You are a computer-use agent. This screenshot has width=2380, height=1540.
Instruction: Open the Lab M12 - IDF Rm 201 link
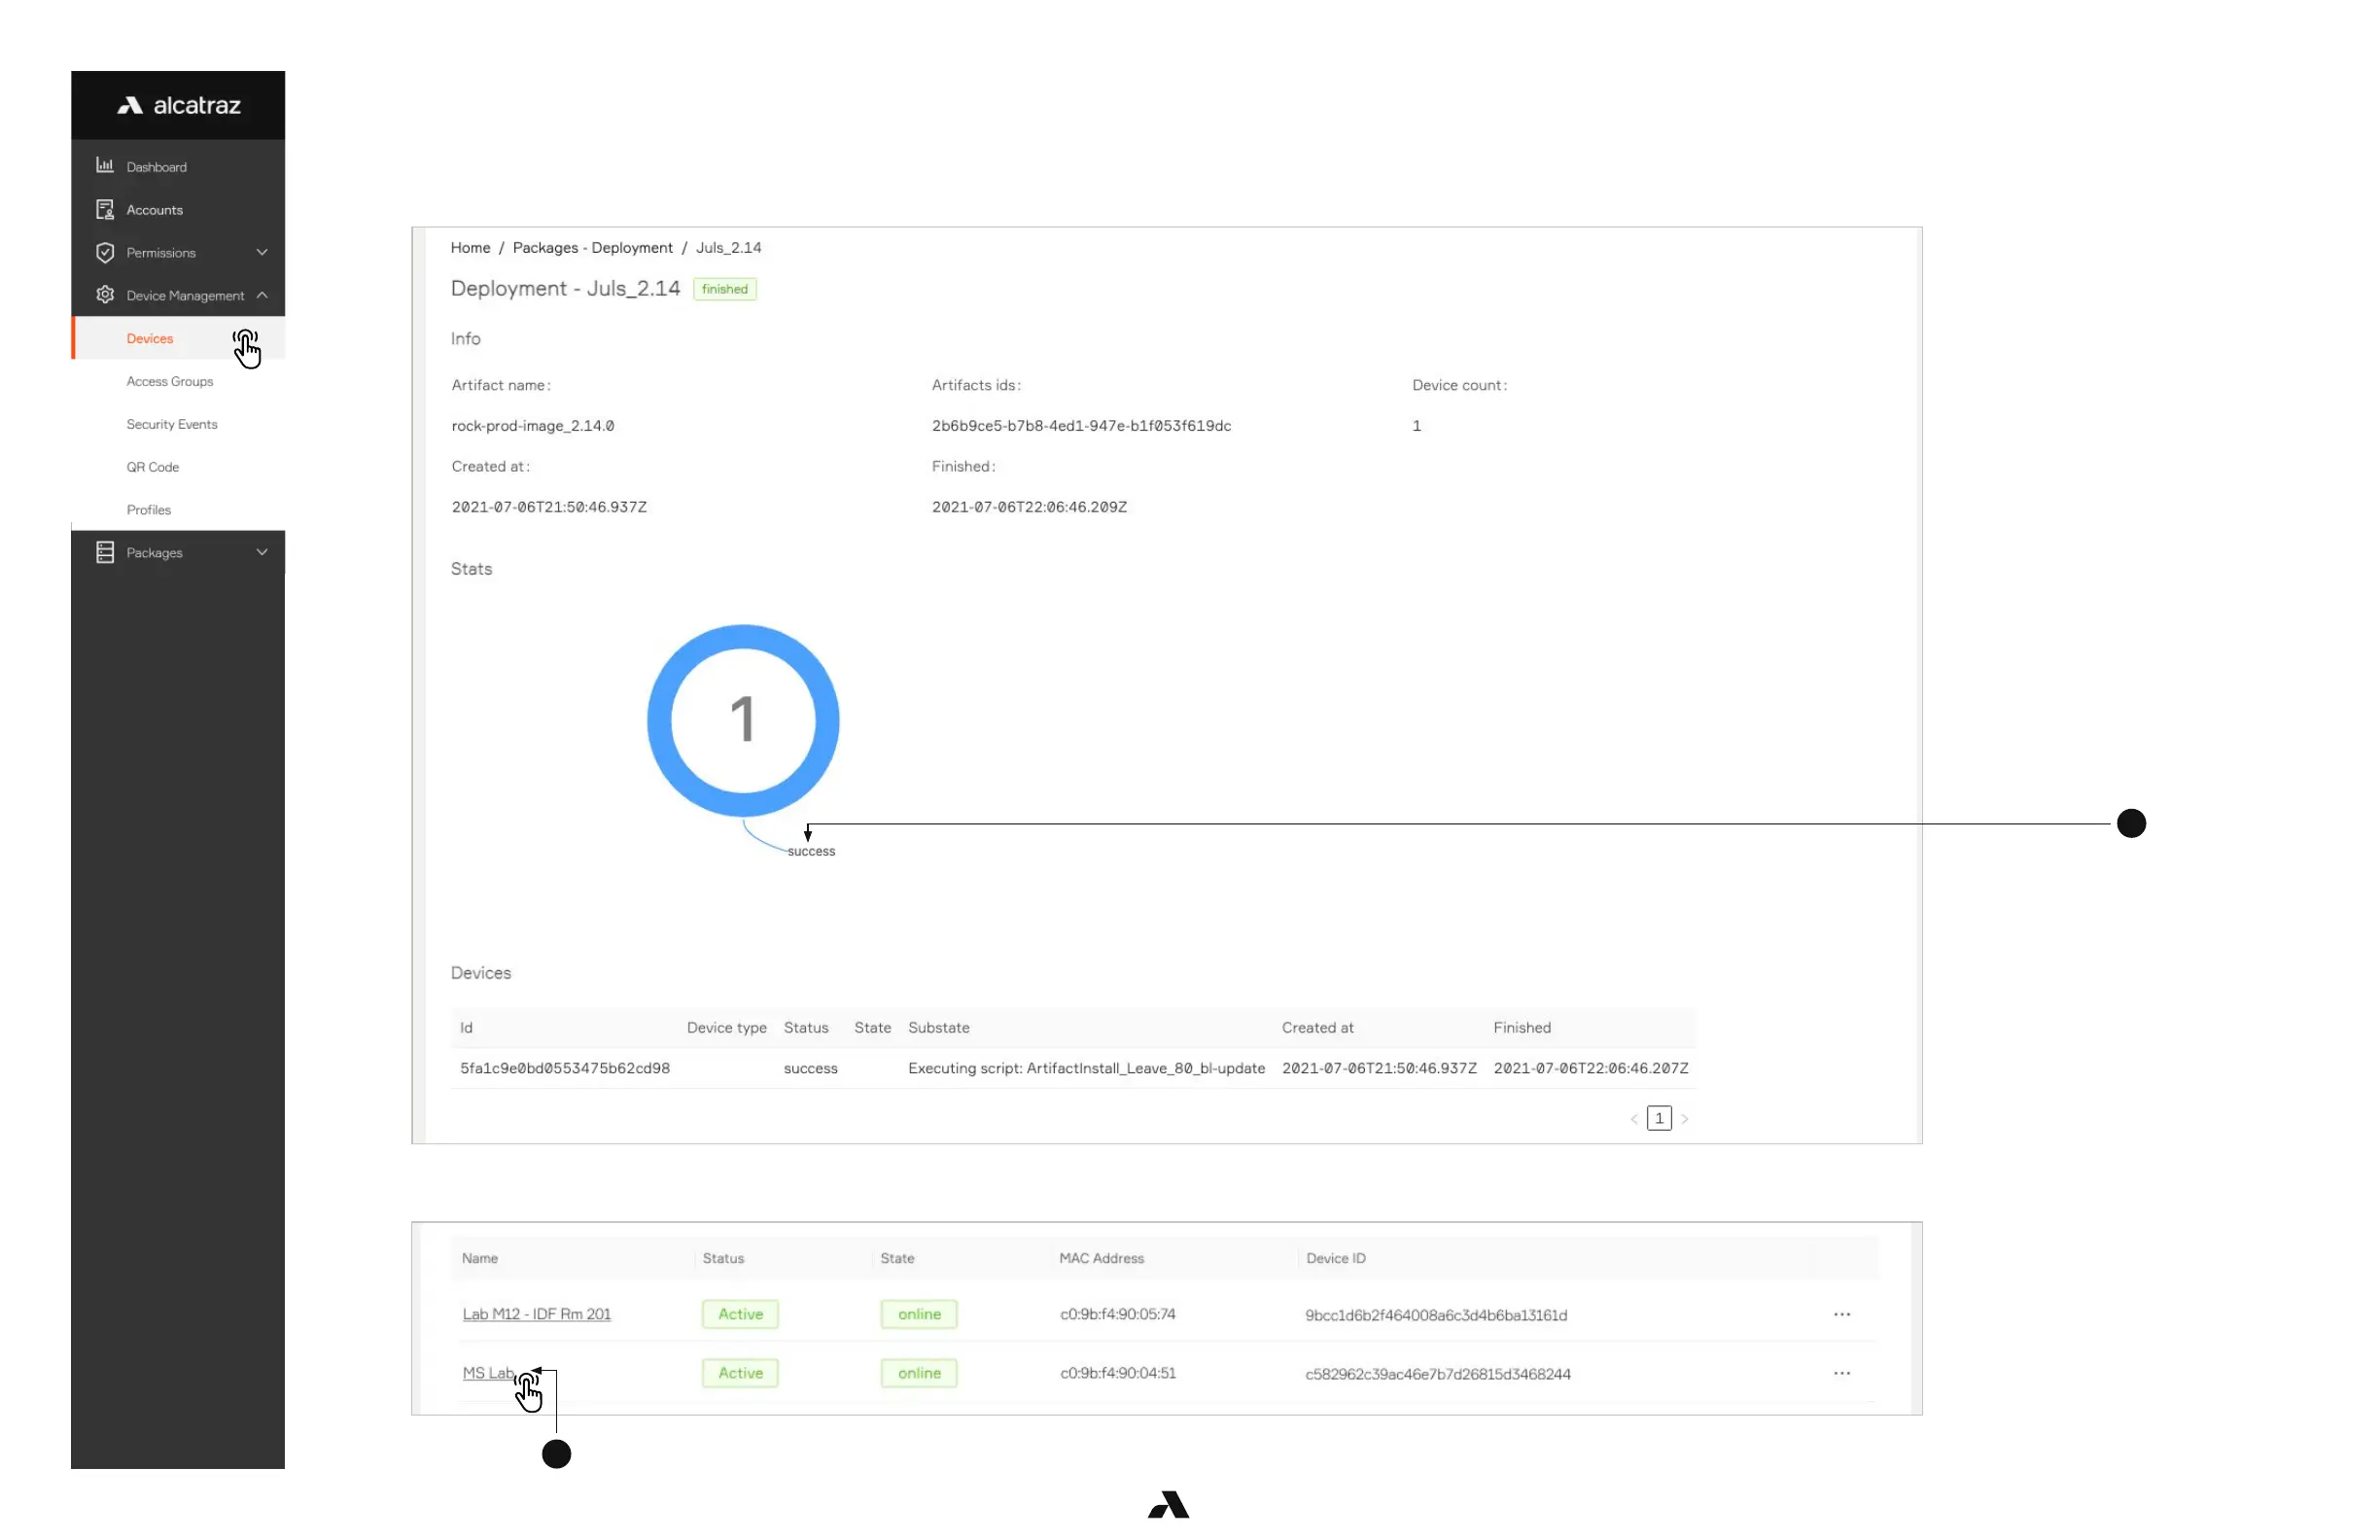pyautogui.click(x=536, y=1314)
